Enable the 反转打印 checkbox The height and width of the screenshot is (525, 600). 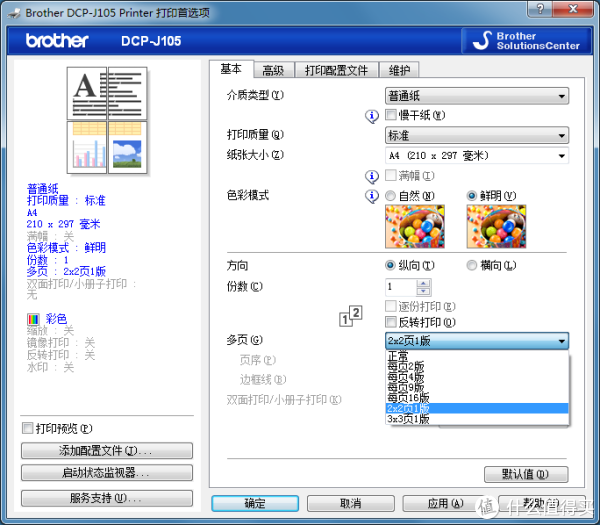[391, 322]
